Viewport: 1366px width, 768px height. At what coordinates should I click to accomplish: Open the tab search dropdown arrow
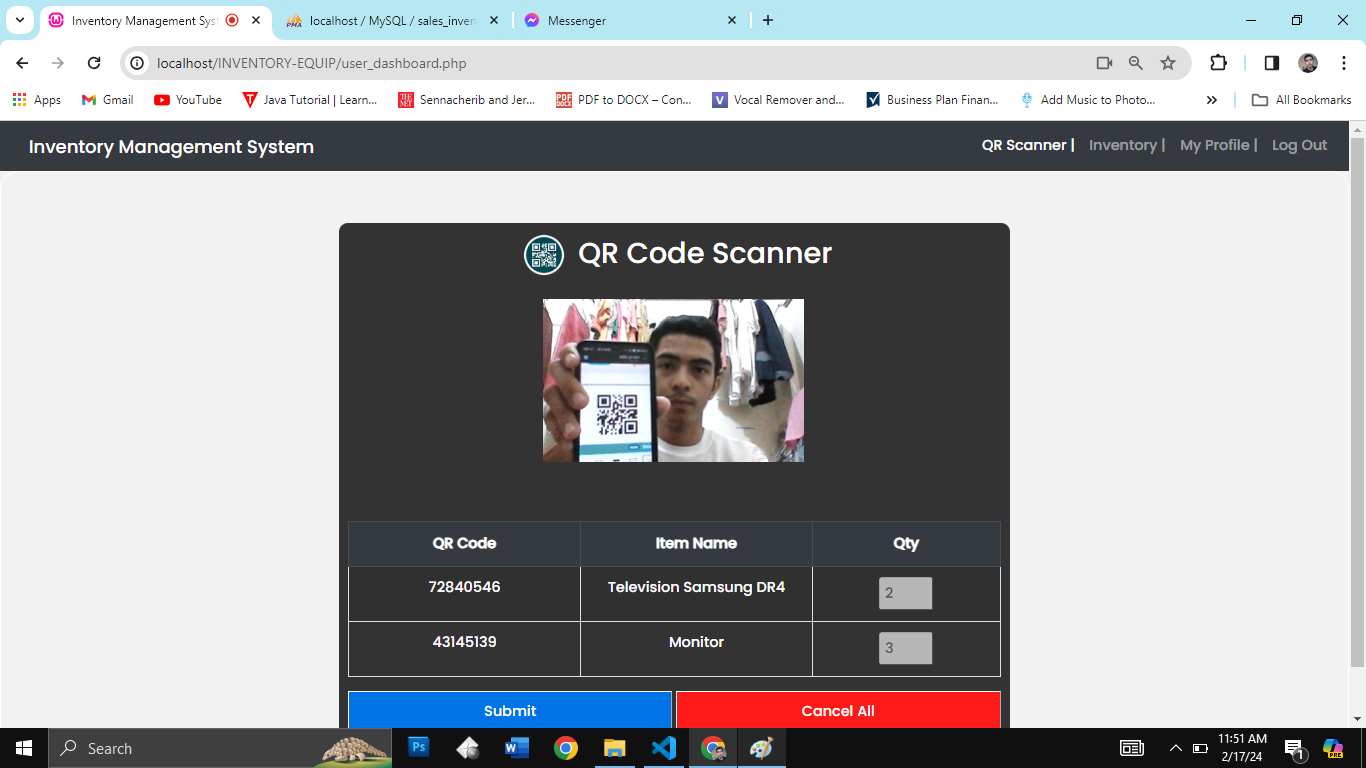(19, 19)
